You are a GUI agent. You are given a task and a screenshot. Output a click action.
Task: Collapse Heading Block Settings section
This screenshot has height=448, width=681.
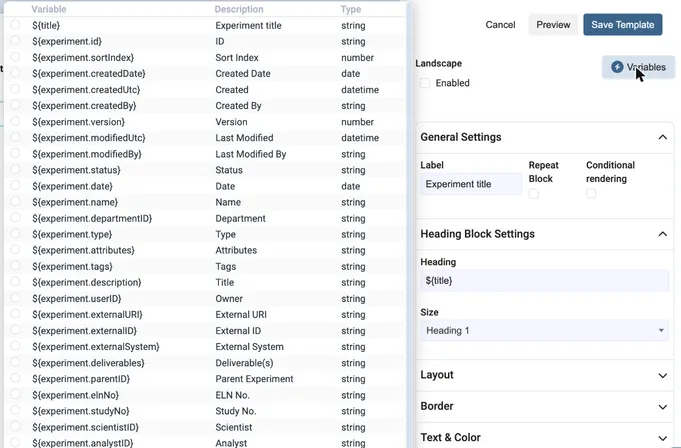pyautogui.click(x=662, y=234)
